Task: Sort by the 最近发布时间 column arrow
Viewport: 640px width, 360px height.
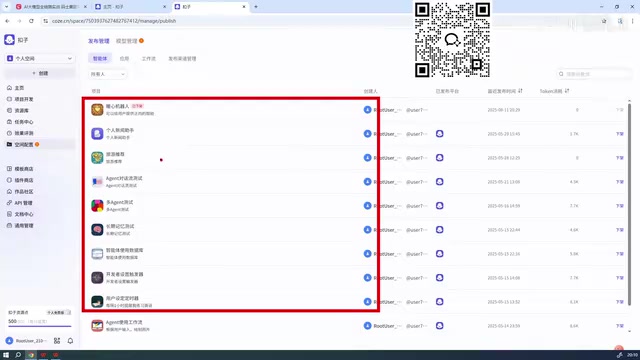Action: [520, 91]
